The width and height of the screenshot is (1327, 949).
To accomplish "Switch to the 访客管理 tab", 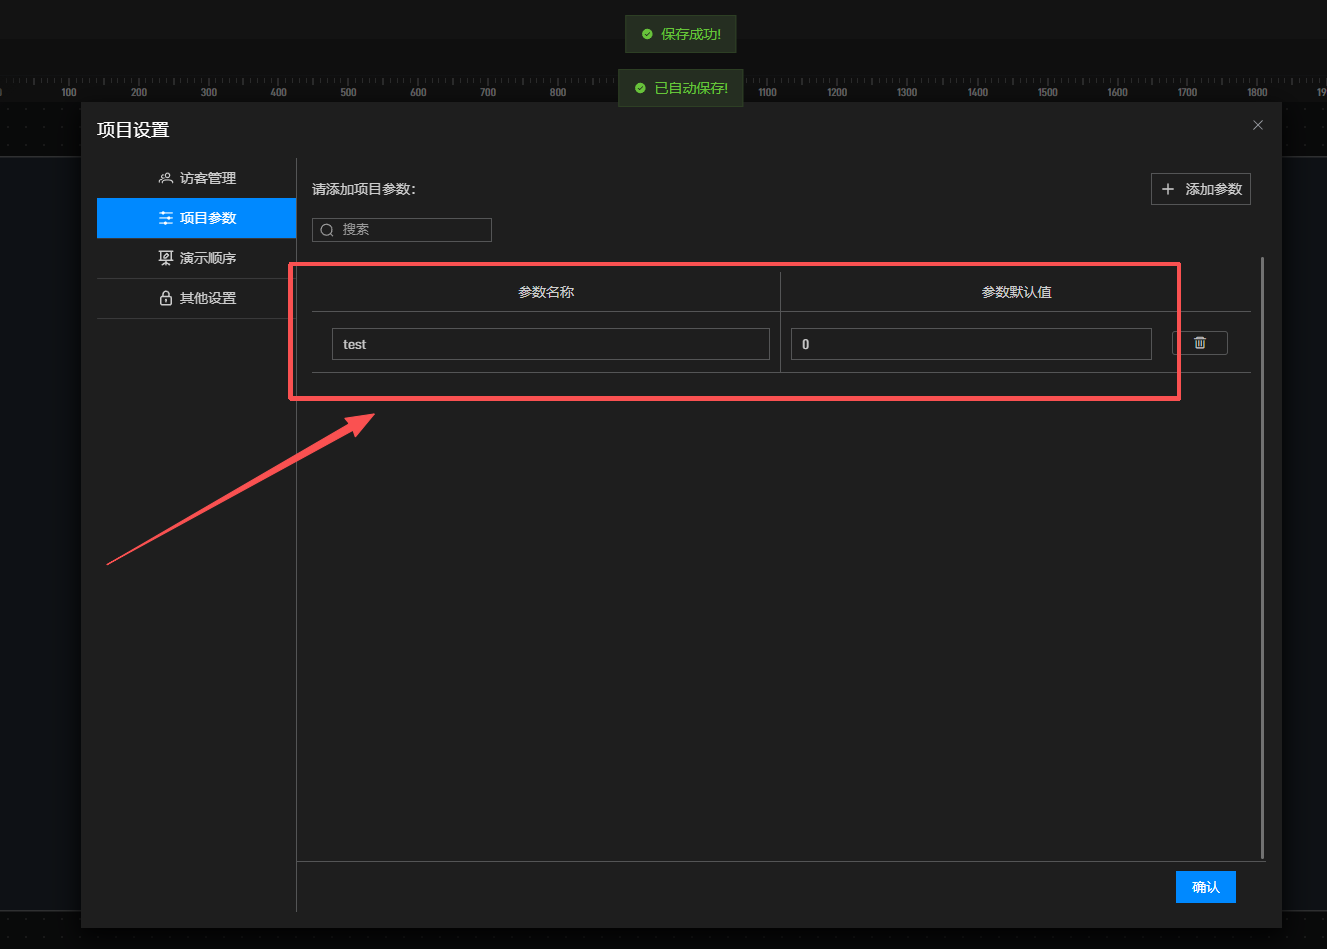I will pos(207,178).
